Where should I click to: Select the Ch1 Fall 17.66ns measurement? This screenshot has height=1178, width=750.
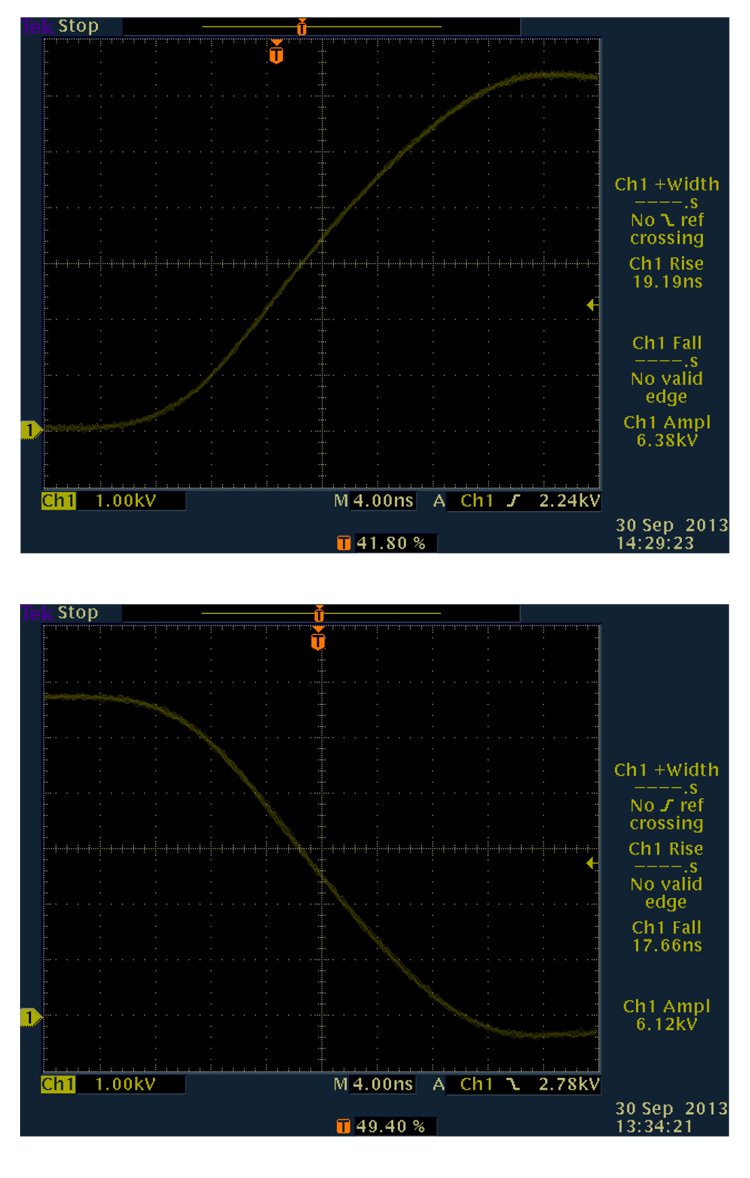point(666,937)
